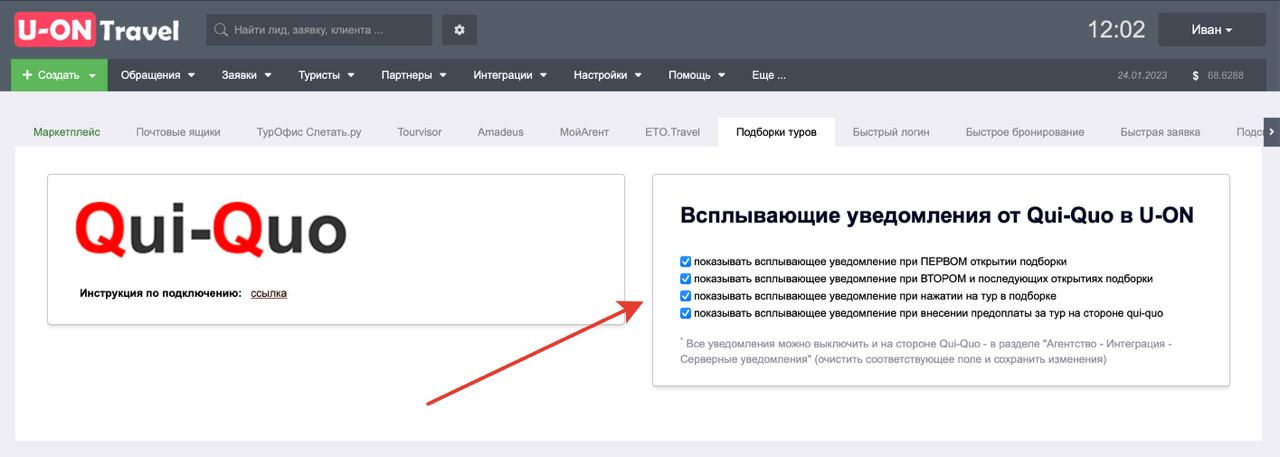Click the tab strip right scroll arrow
The height and width of the screenshot is (457, 1280).
tap(1271, 132)
